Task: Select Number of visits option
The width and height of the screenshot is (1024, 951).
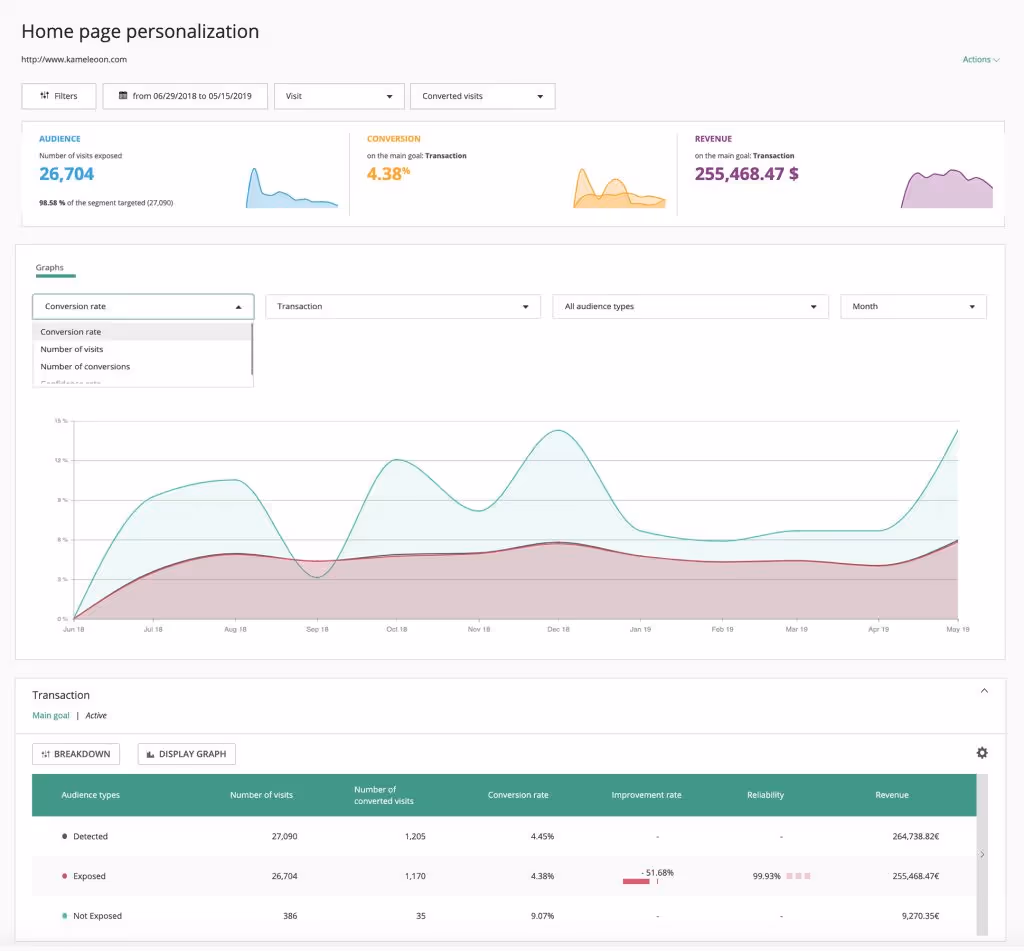Action: pos(142,349)
